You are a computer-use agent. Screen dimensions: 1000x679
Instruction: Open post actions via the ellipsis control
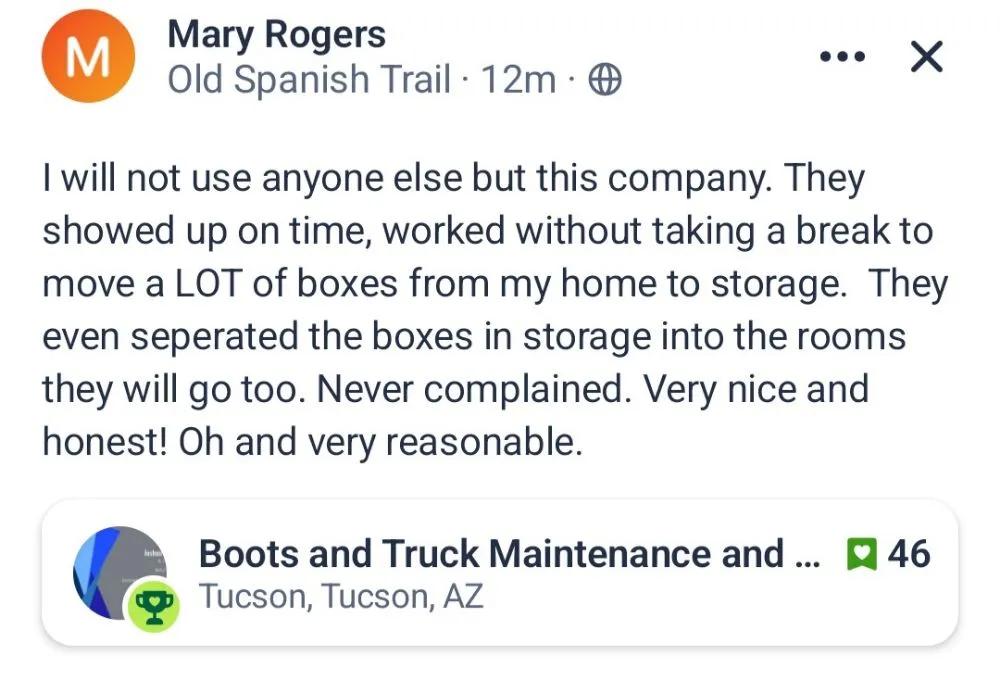click(843, 57)
